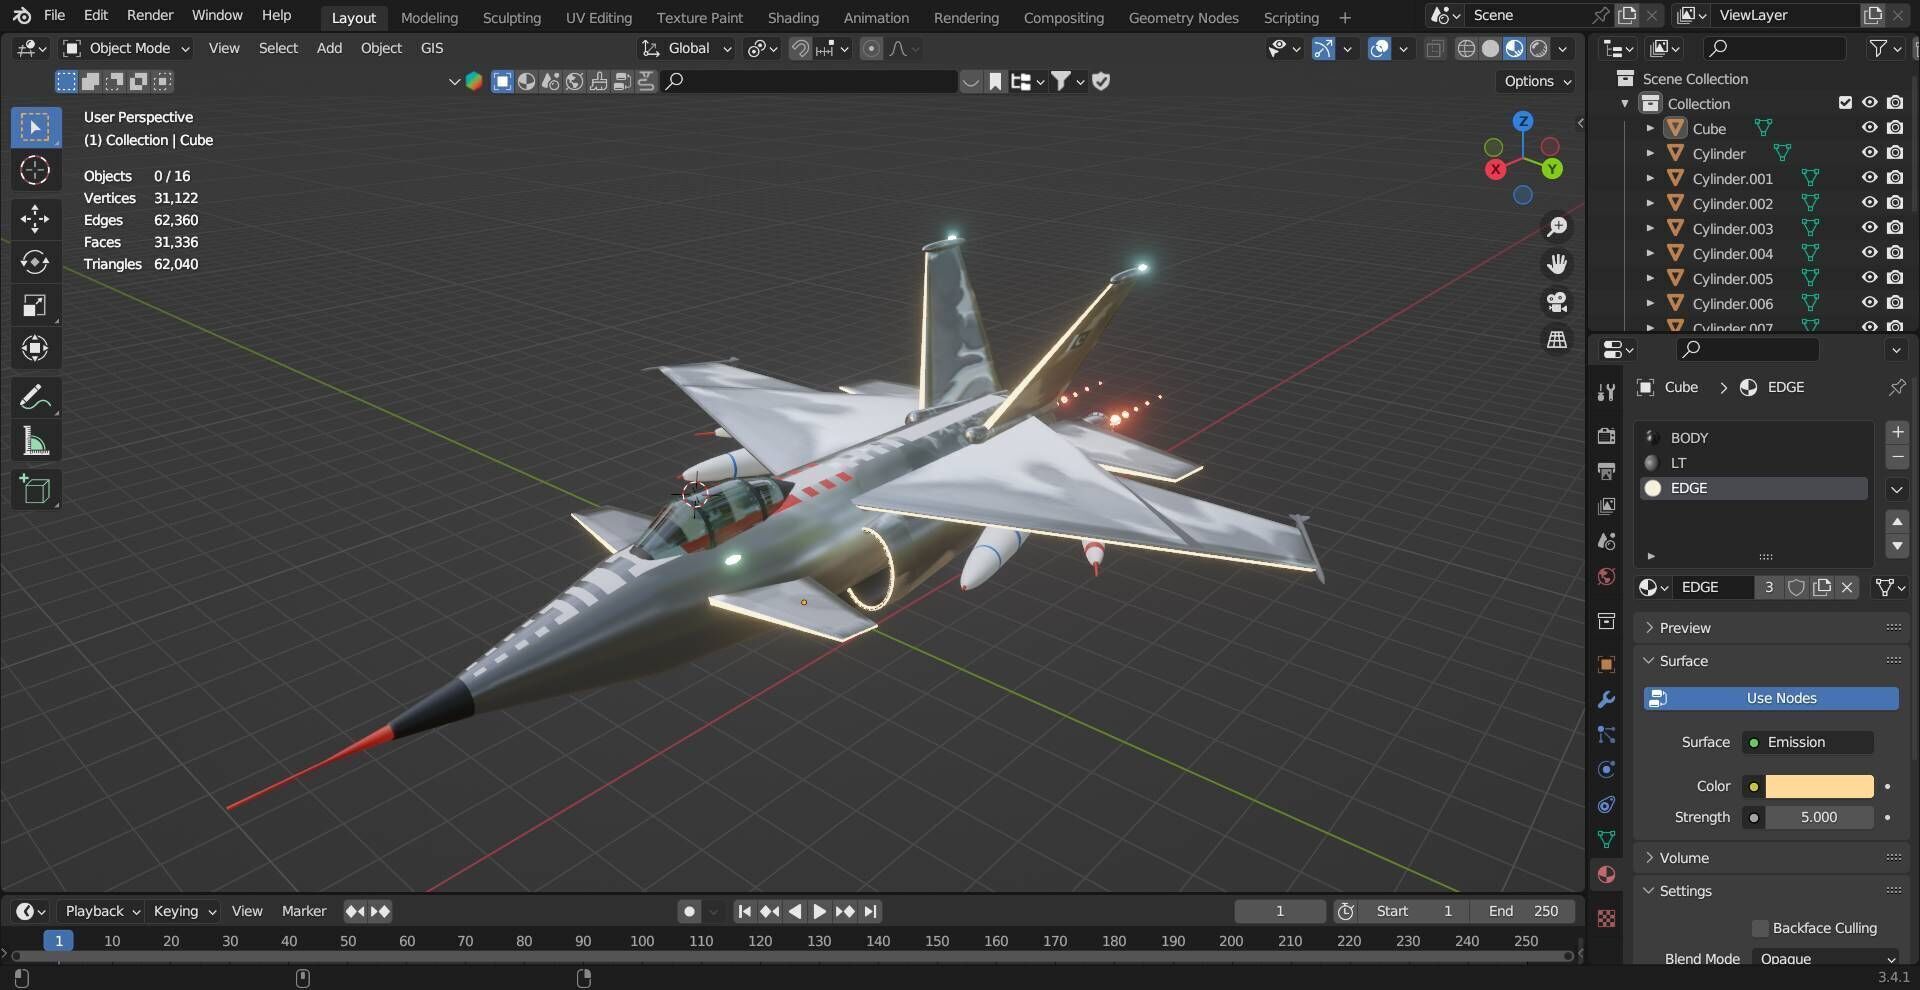Viewport: 1920px width, 990px height.
Task: Switch to wireframe viewport shading
Action: click(x=1466, y=49)
